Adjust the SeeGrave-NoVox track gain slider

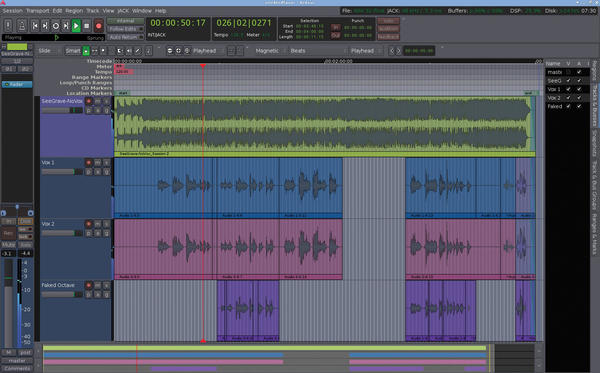(62, 110)
